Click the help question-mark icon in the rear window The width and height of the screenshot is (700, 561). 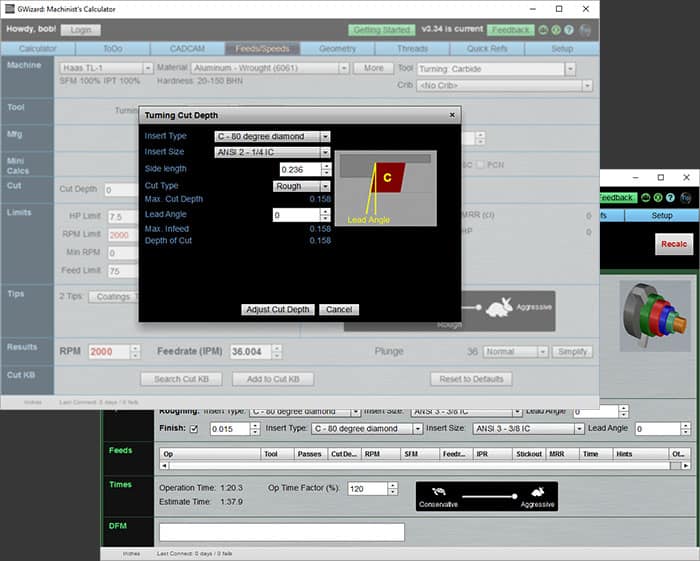click(671, 197)
